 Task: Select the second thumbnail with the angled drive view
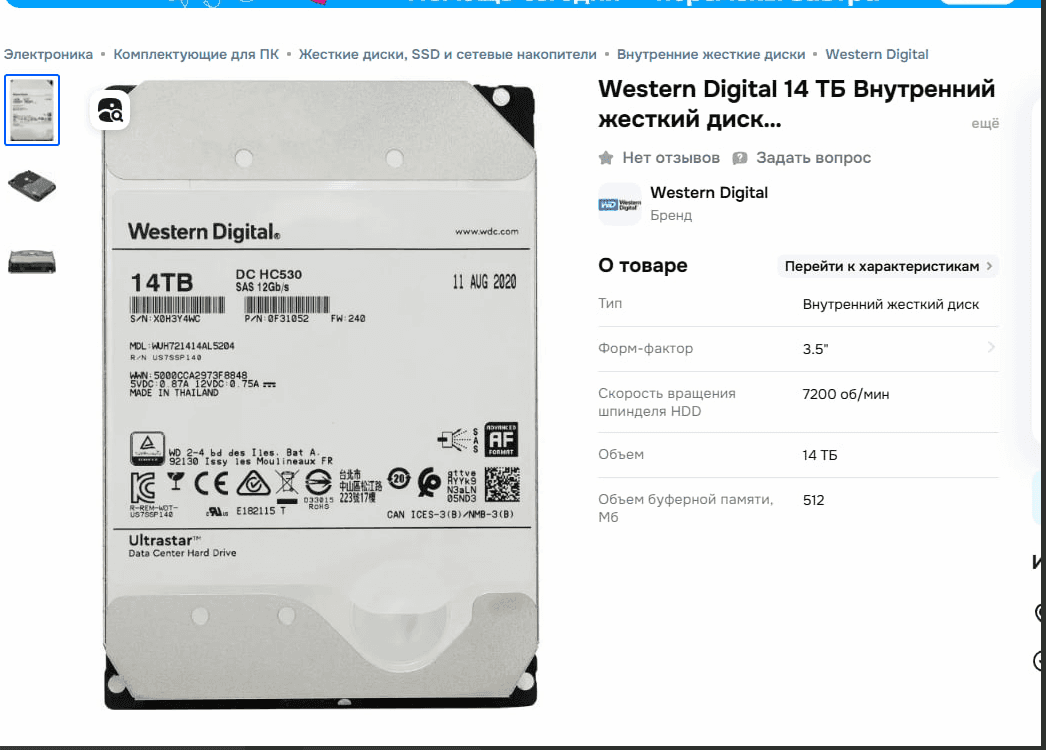coord(32,185)
